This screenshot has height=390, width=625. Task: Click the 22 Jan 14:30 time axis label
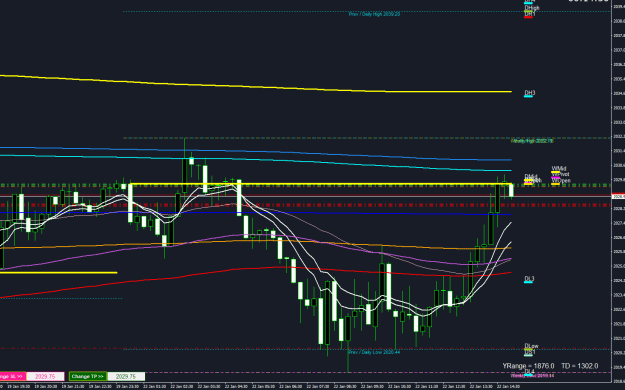coord(507,386)
